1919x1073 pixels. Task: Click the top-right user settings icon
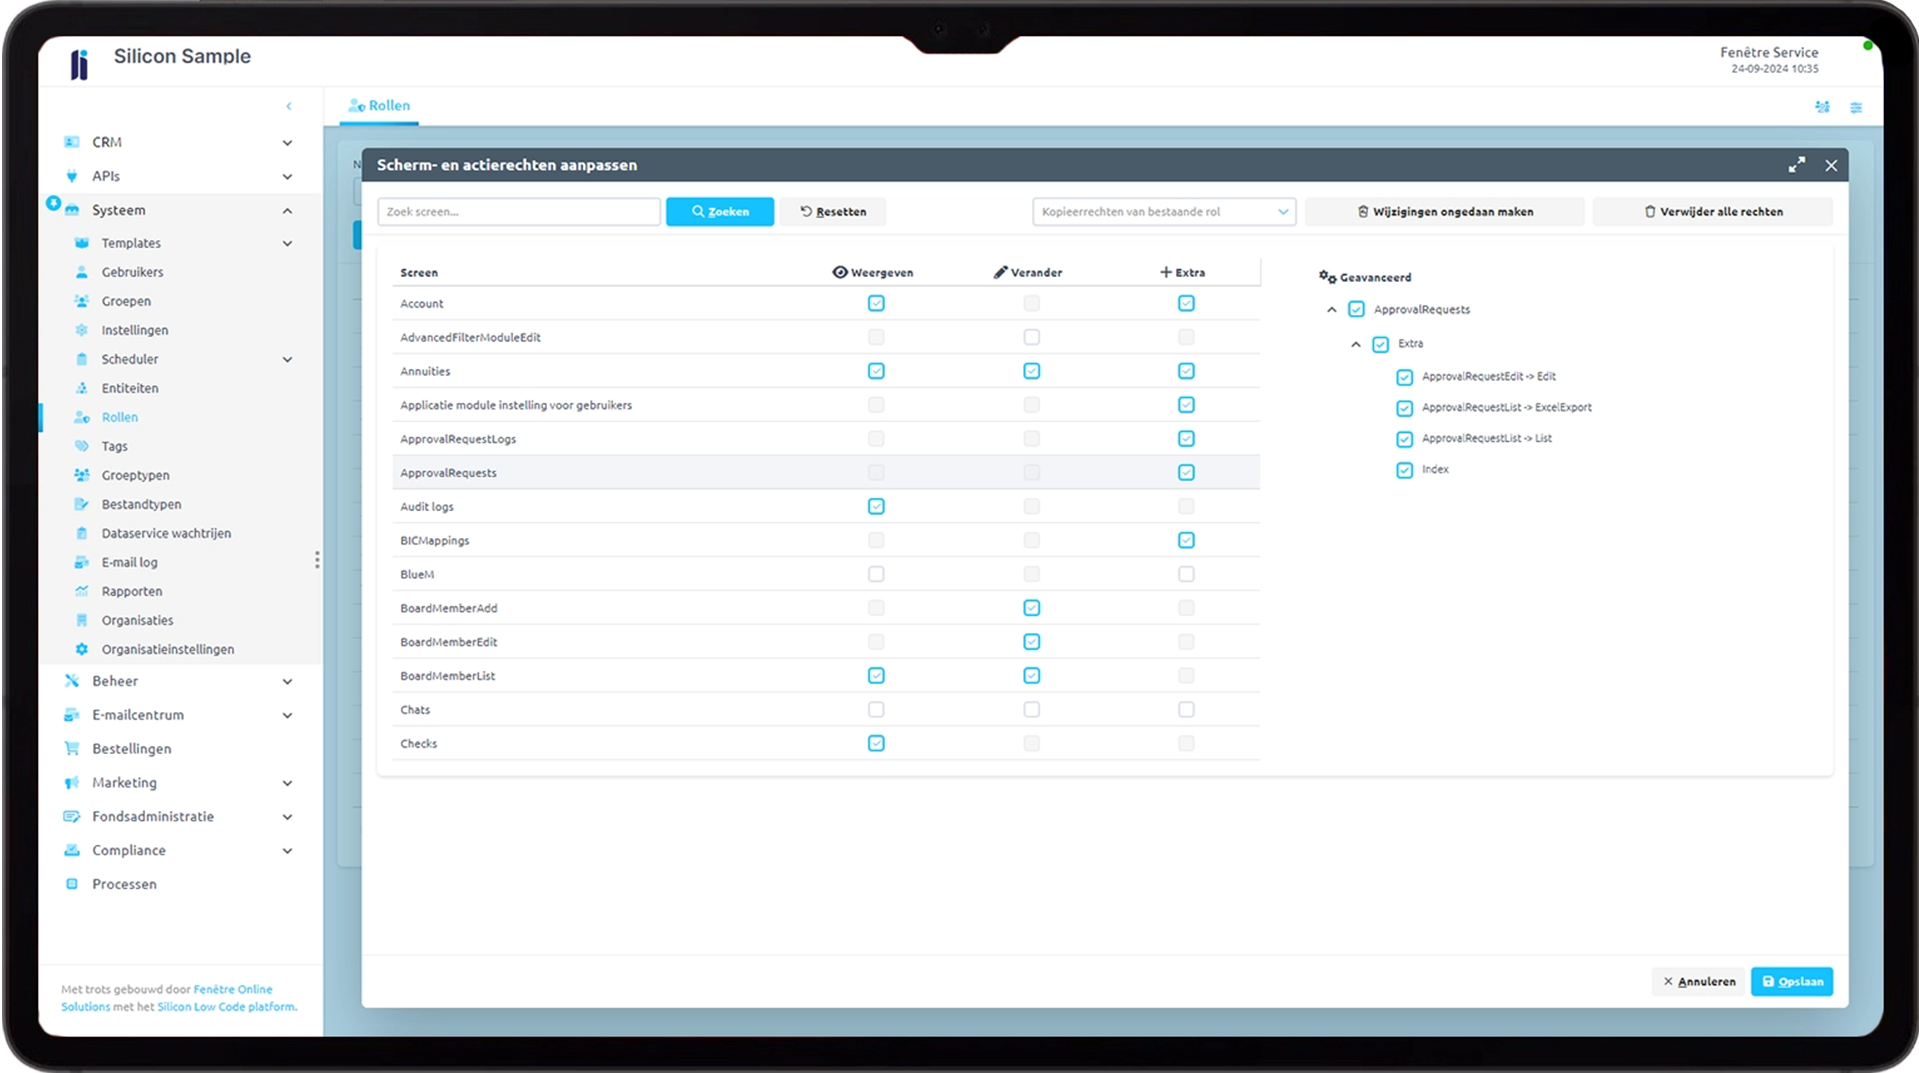point(1822,107)
